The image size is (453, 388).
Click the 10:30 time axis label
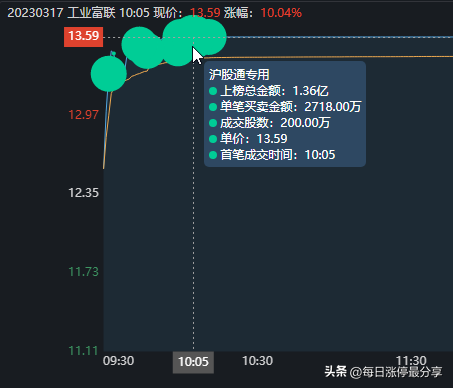tap(257, 361)
